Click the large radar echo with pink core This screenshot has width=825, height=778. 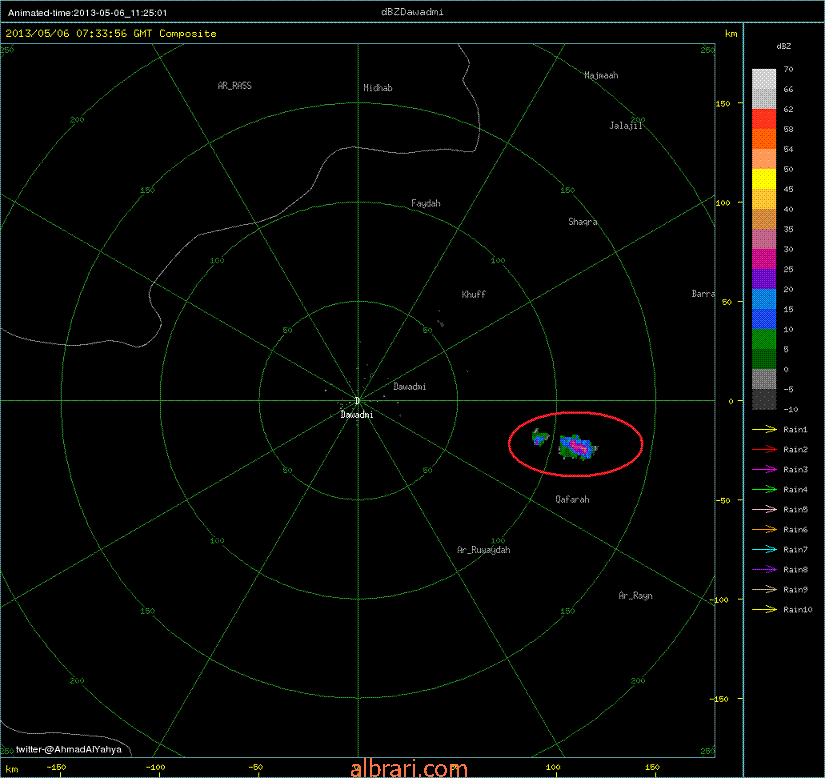pyautogui.click(x=578, y=447)
